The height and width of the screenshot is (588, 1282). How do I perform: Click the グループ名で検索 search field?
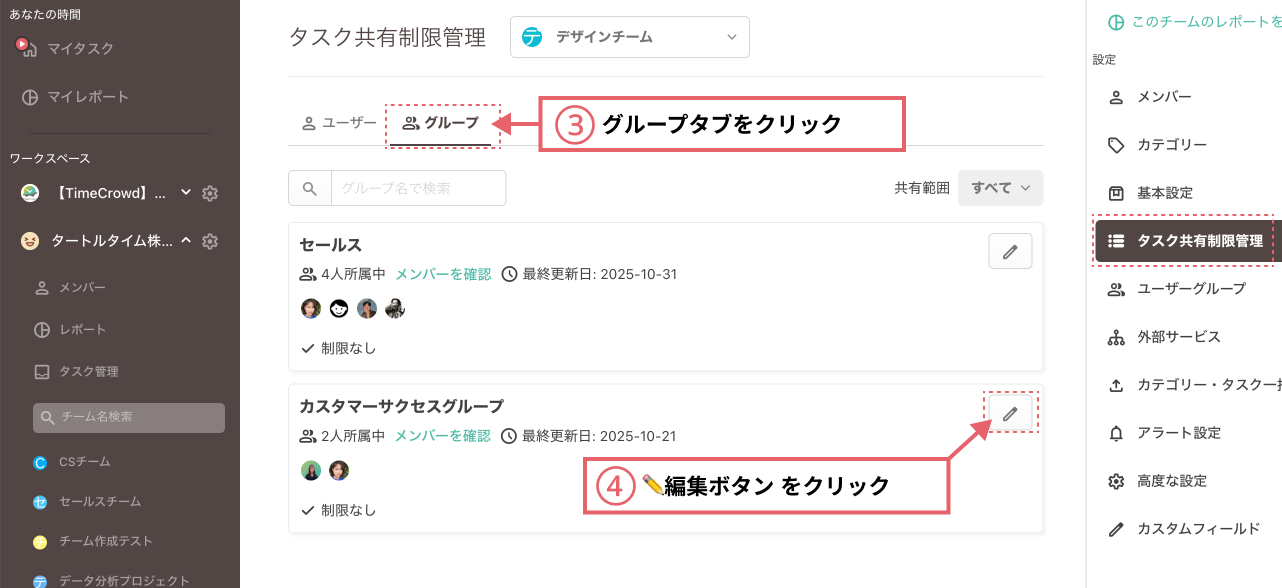(x=418, y=187)
